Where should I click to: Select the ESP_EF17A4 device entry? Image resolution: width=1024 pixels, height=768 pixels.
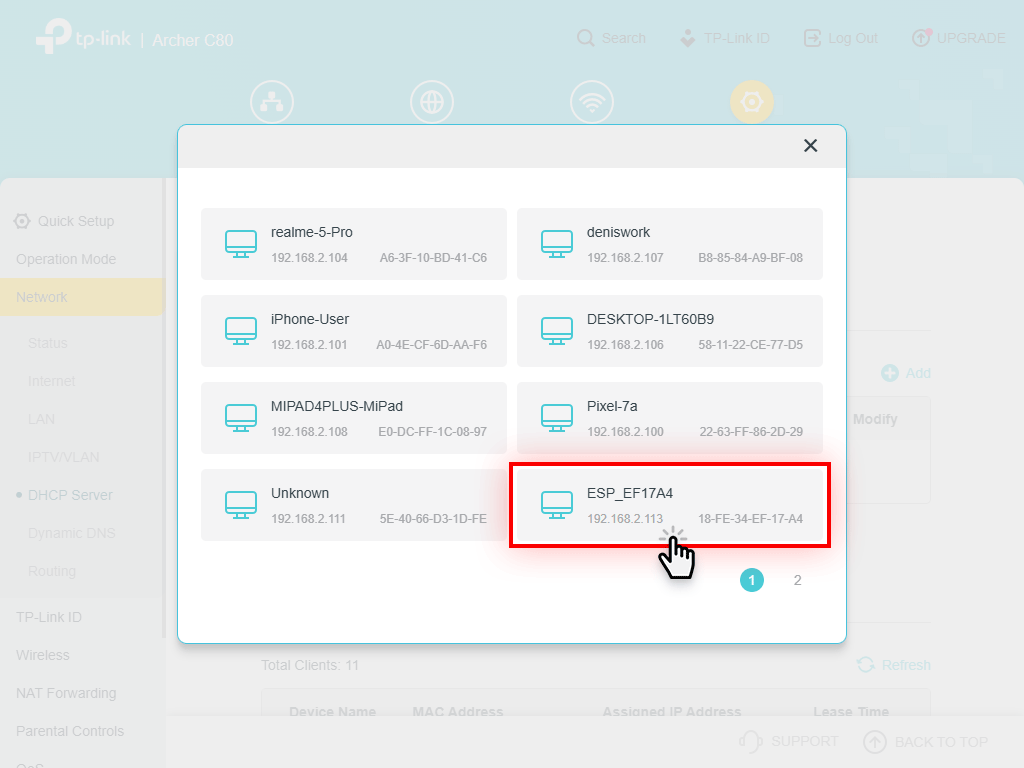click(669, 505)
